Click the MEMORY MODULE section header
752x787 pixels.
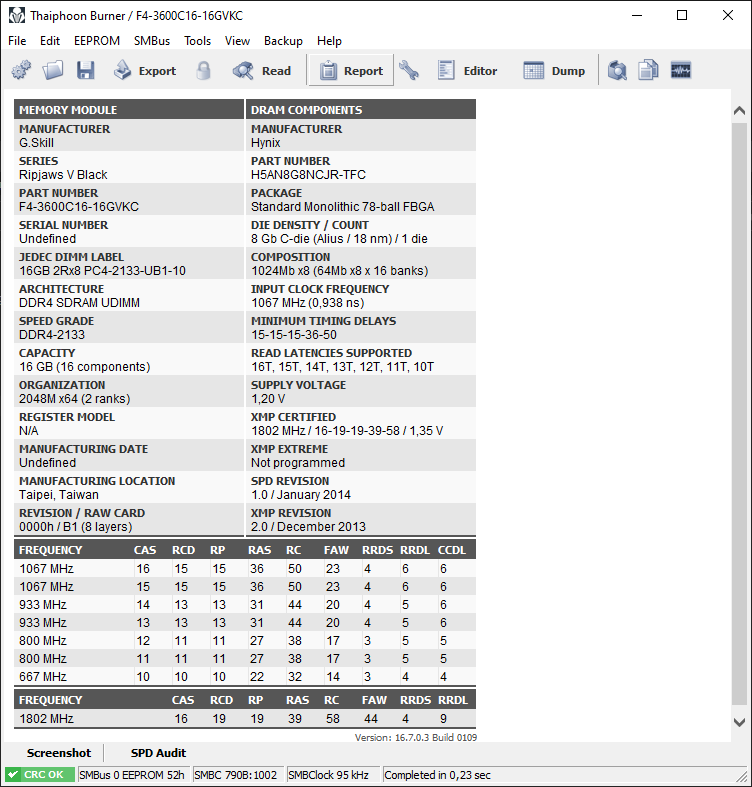(x=129, y=109)
